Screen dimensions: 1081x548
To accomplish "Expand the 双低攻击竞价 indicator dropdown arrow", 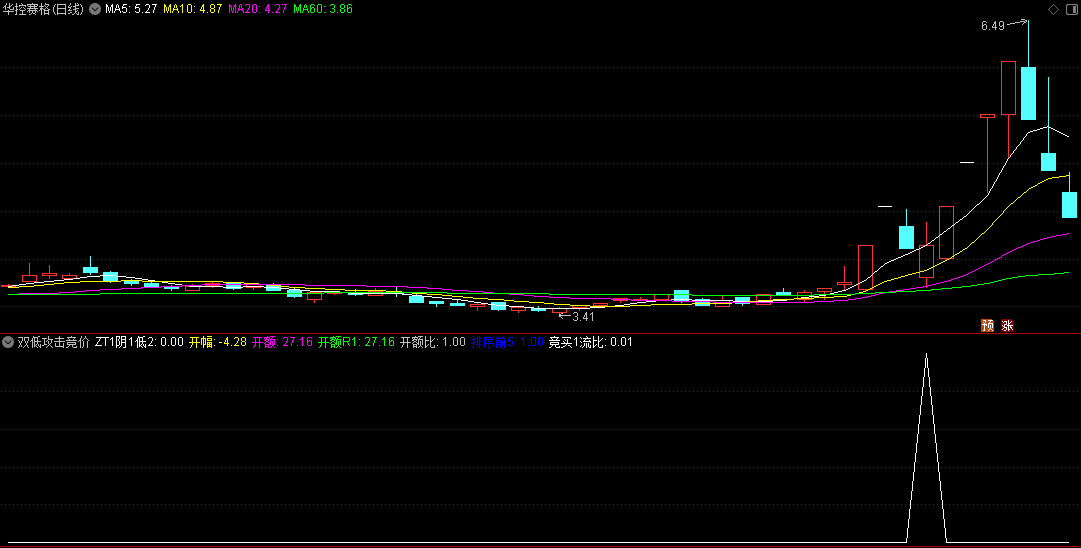I will click(x=8, y=342).
